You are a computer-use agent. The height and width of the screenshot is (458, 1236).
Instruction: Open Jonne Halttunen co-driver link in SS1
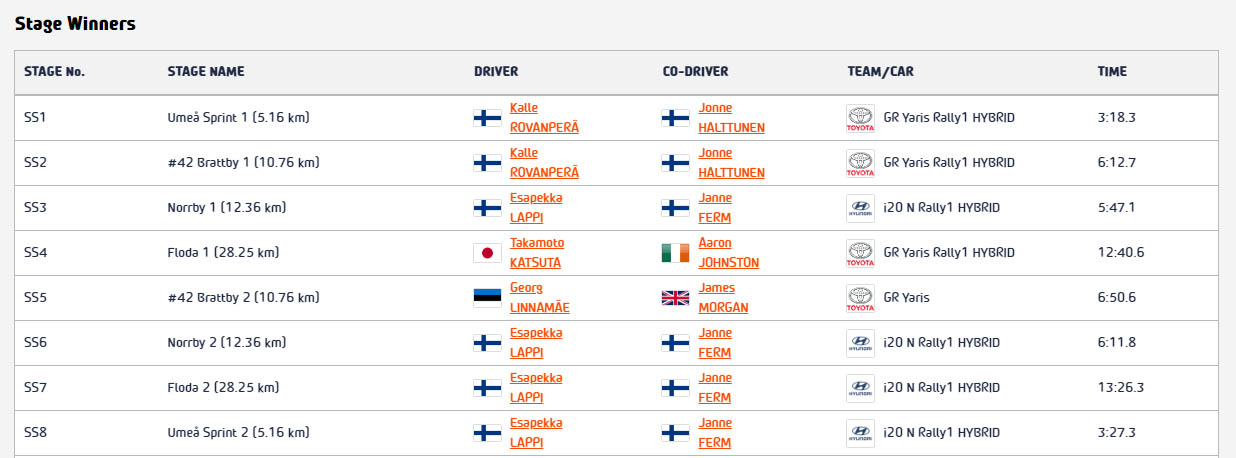point(733,118)
